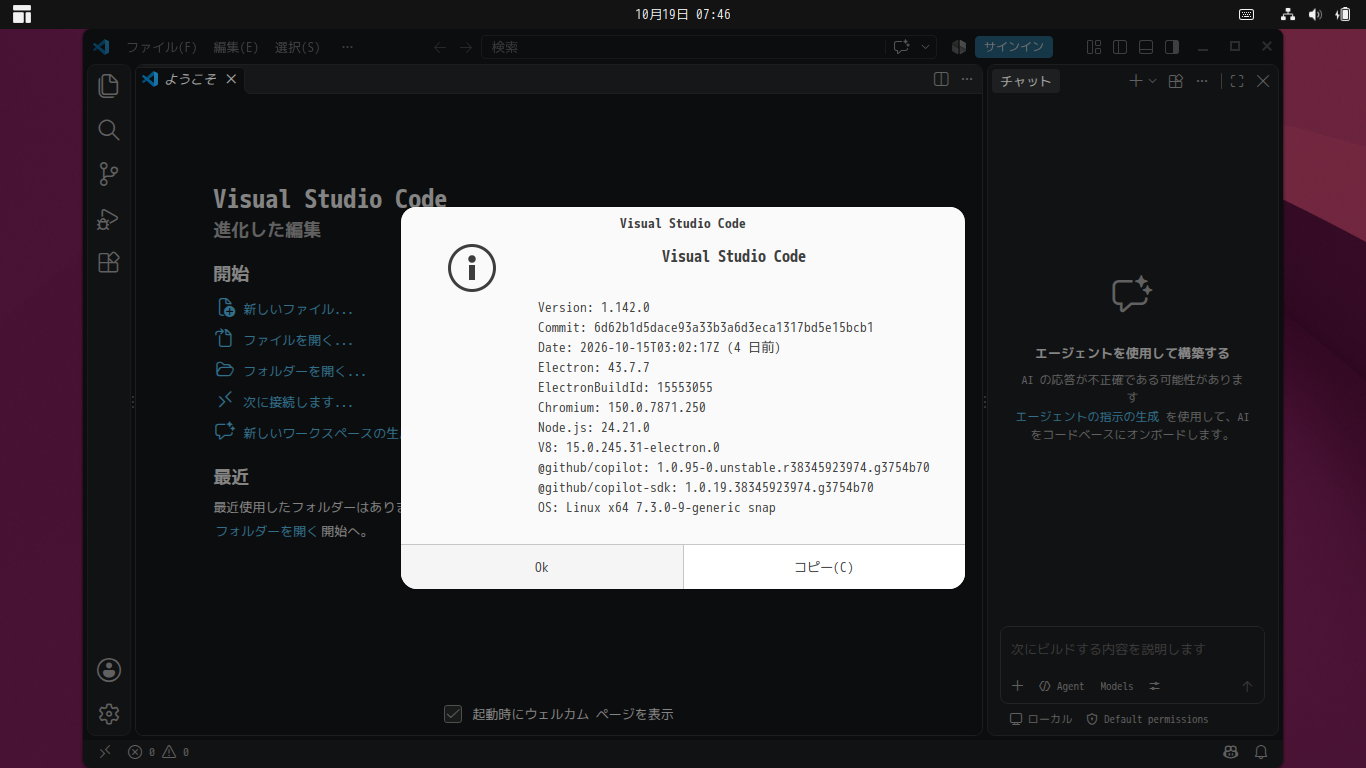Open the 選択(S) menu
Image resolution: width=1366 pixels, height=768 pixels.
click(x=298, y=47)
